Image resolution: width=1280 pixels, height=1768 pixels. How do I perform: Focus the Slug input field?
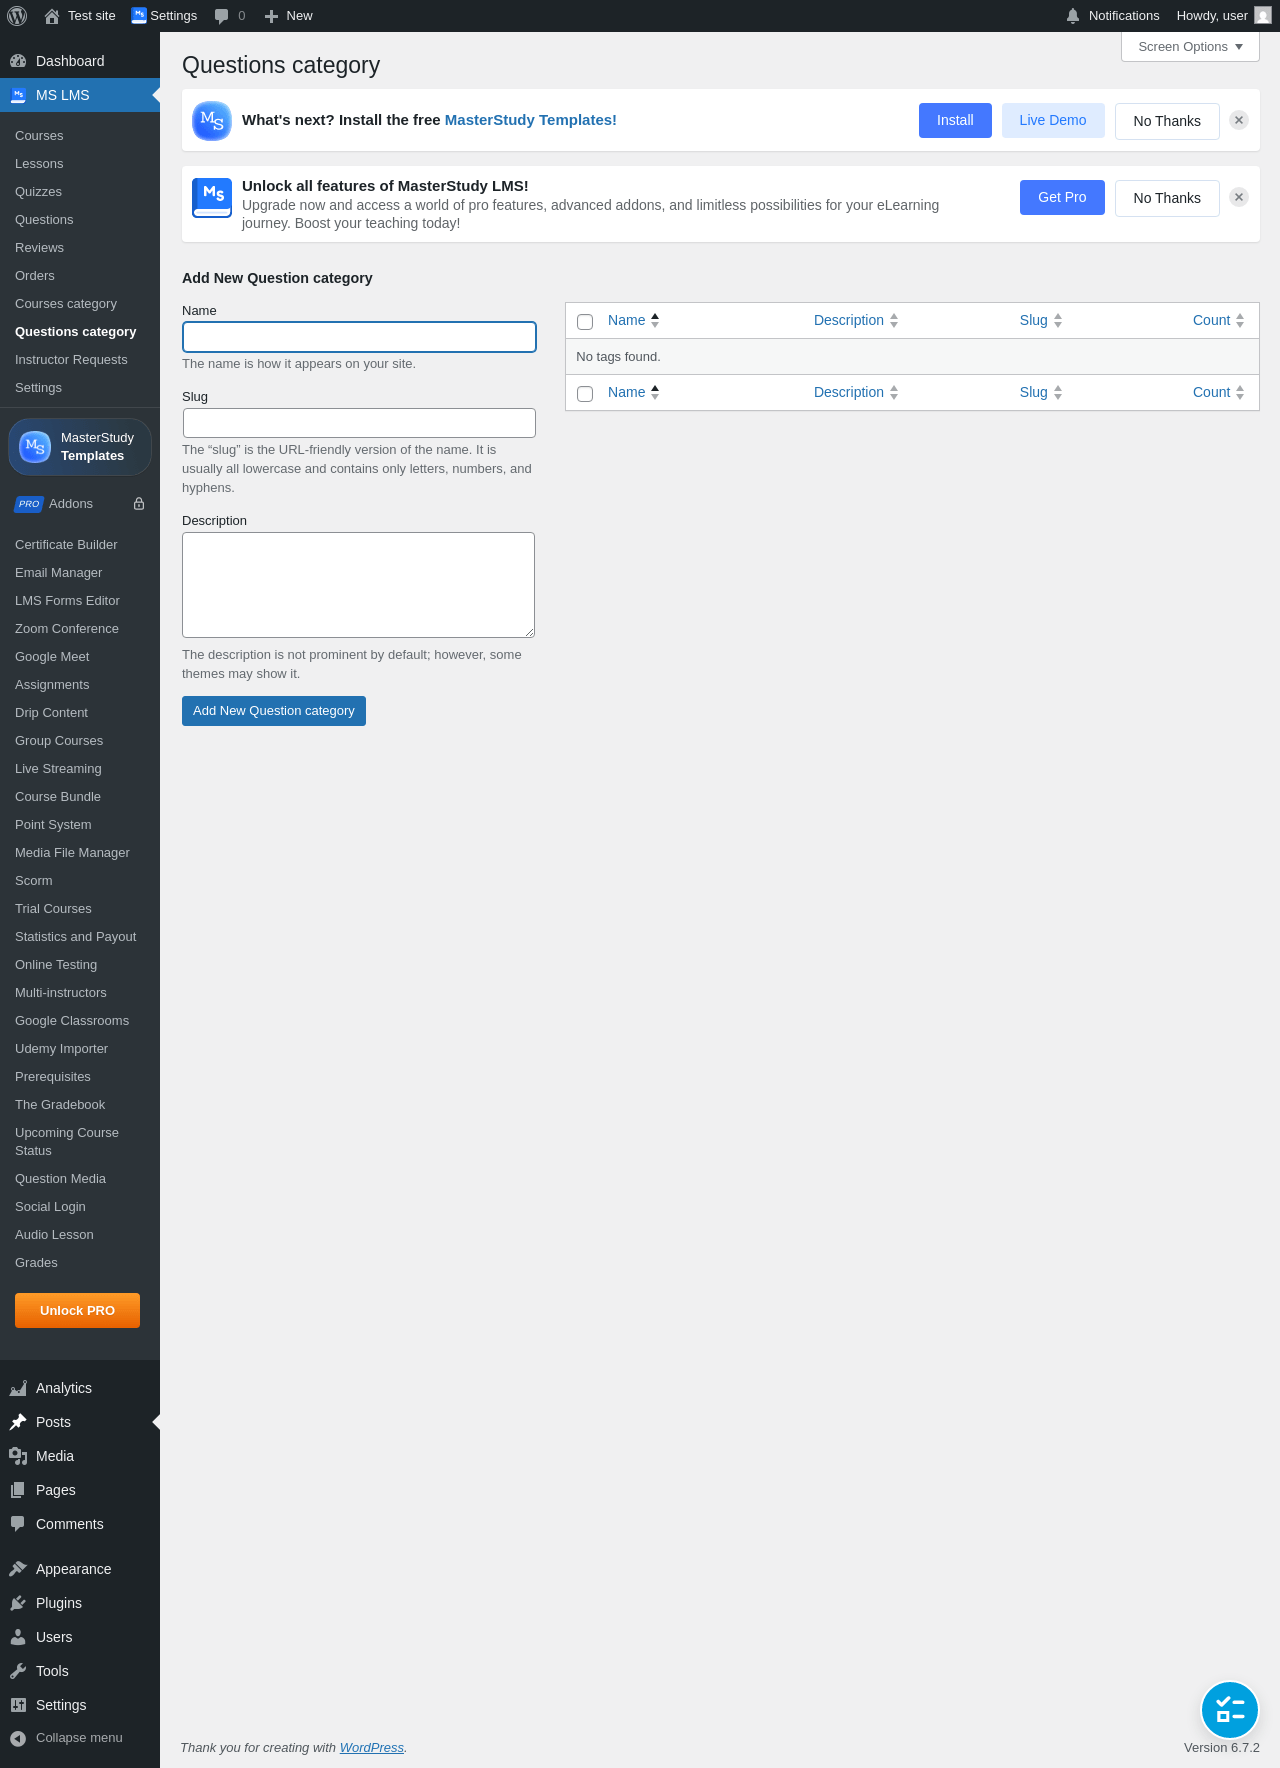pos(359,423)
